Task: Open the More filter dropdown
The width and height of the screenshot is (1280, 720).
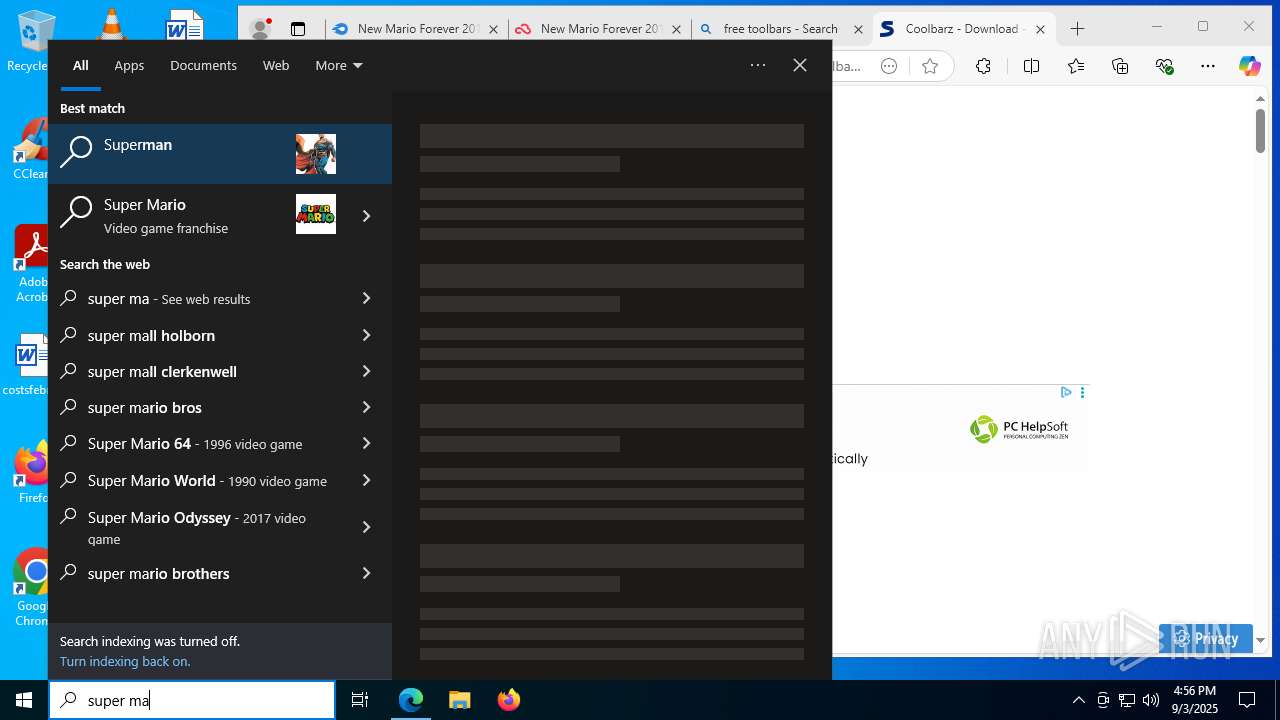Action: pyautogui.click(x=339, y=65)
